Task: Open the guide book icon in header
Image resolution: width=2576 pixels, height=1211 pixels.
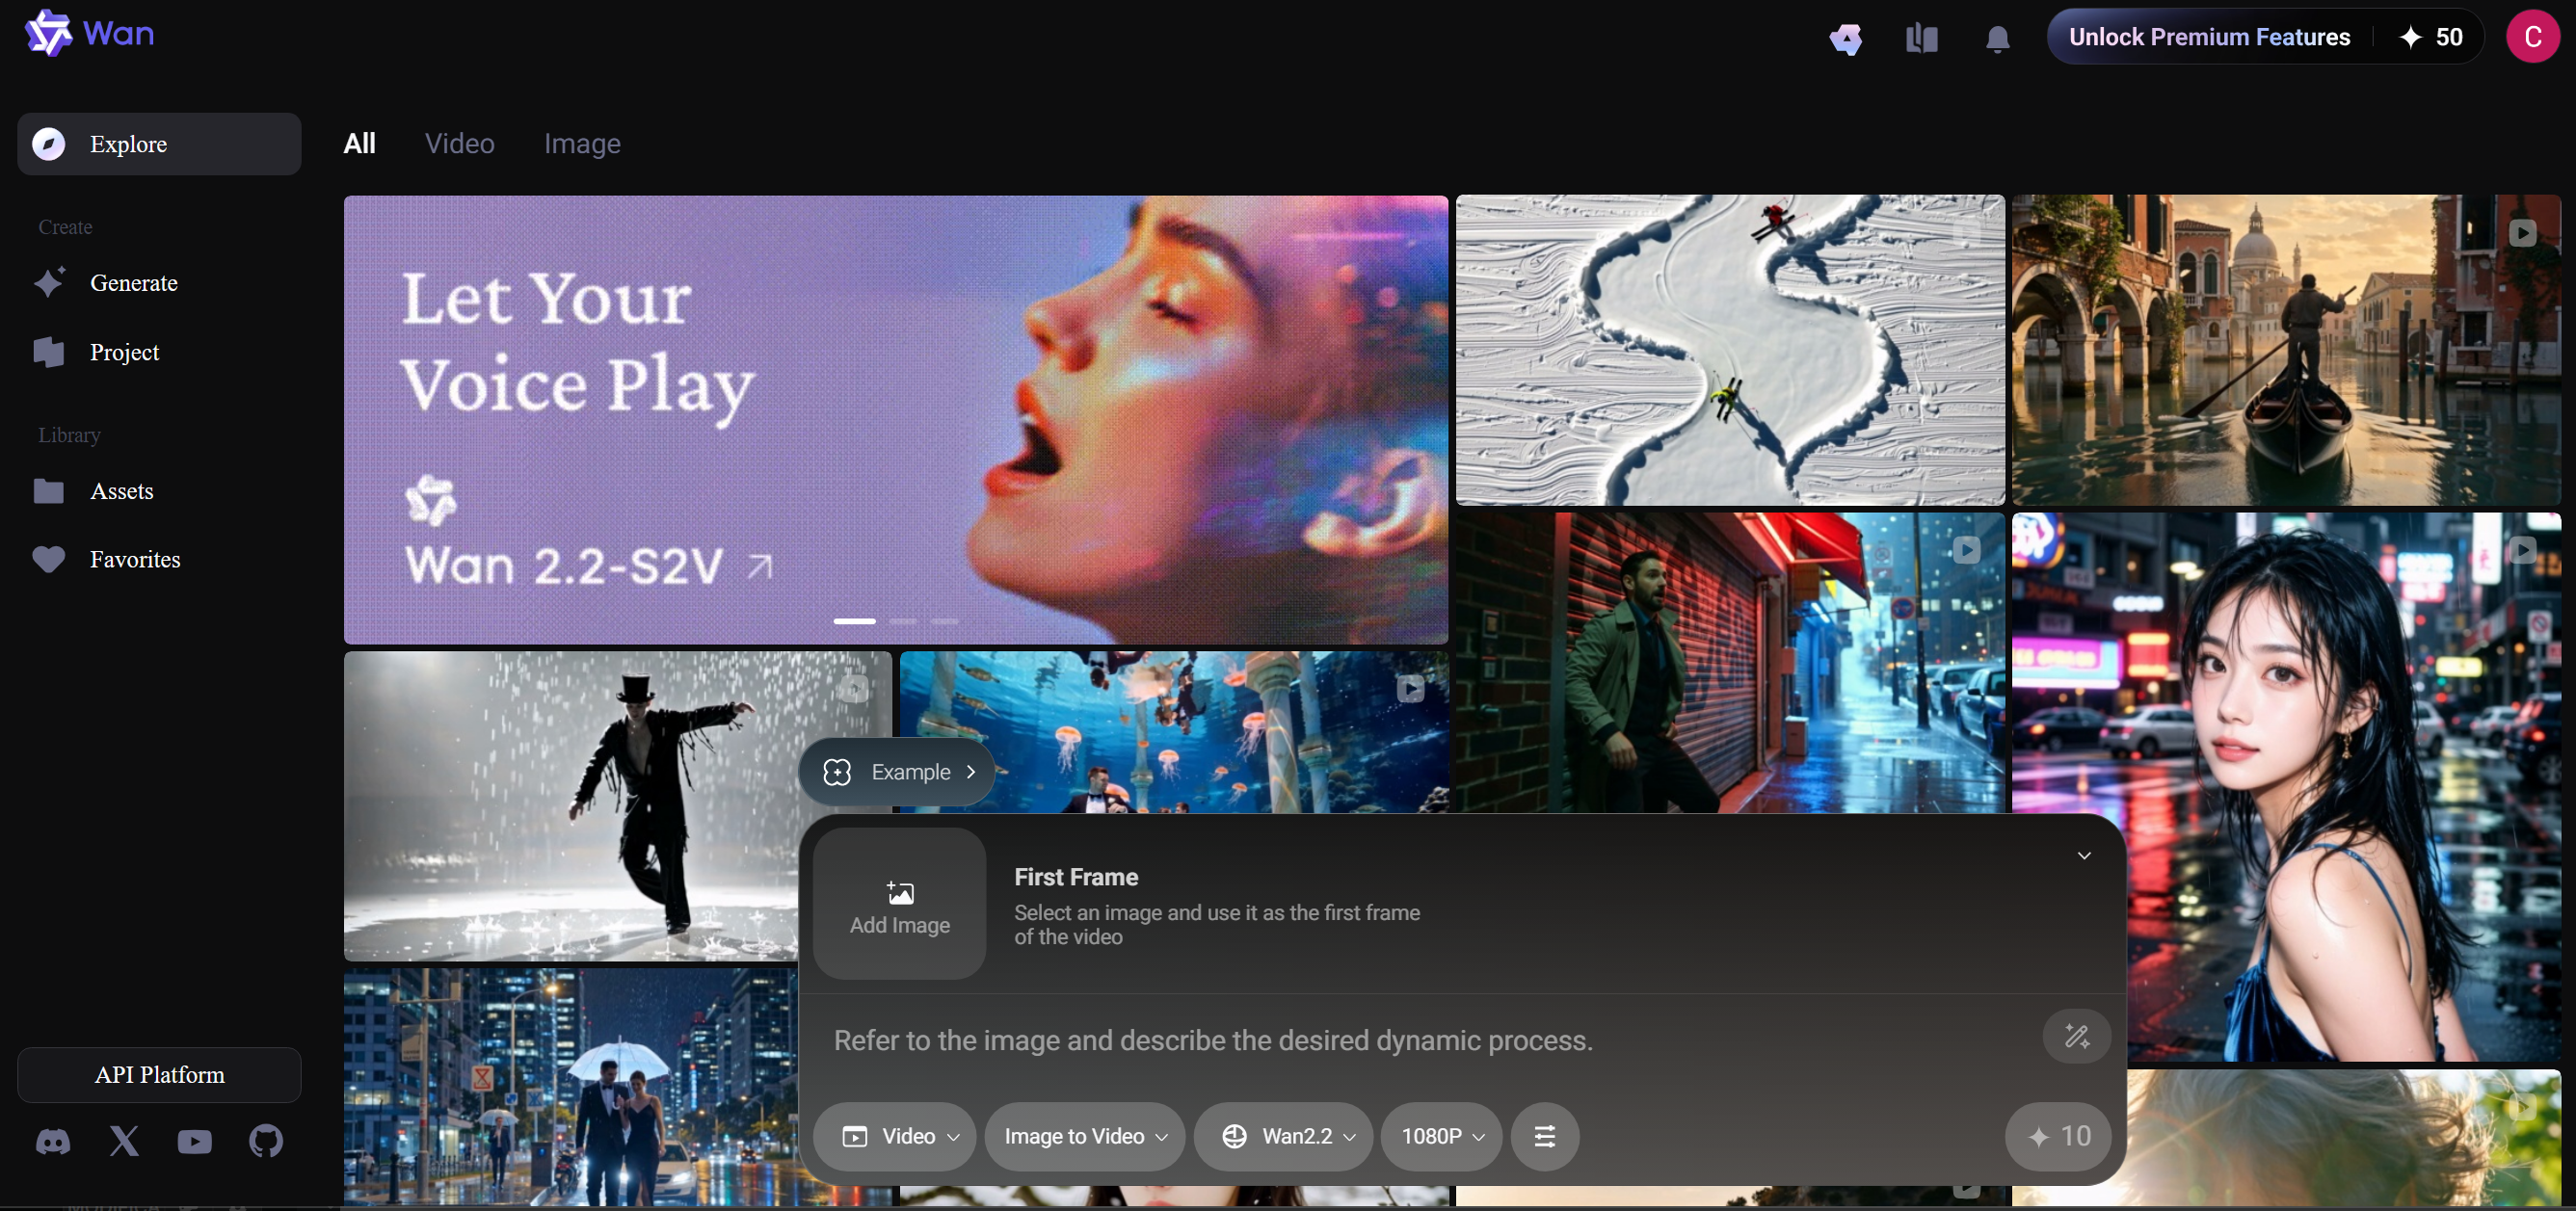Action: coord(1921,38)
